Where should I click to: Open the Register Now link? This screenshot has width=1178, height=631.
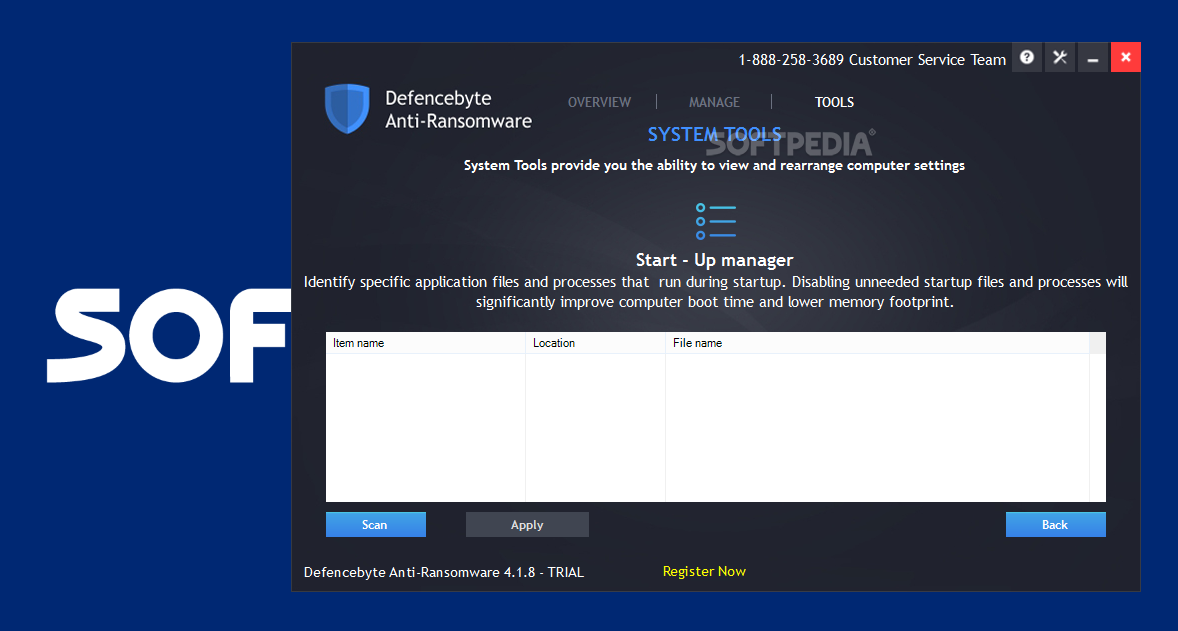coord(704,572)
